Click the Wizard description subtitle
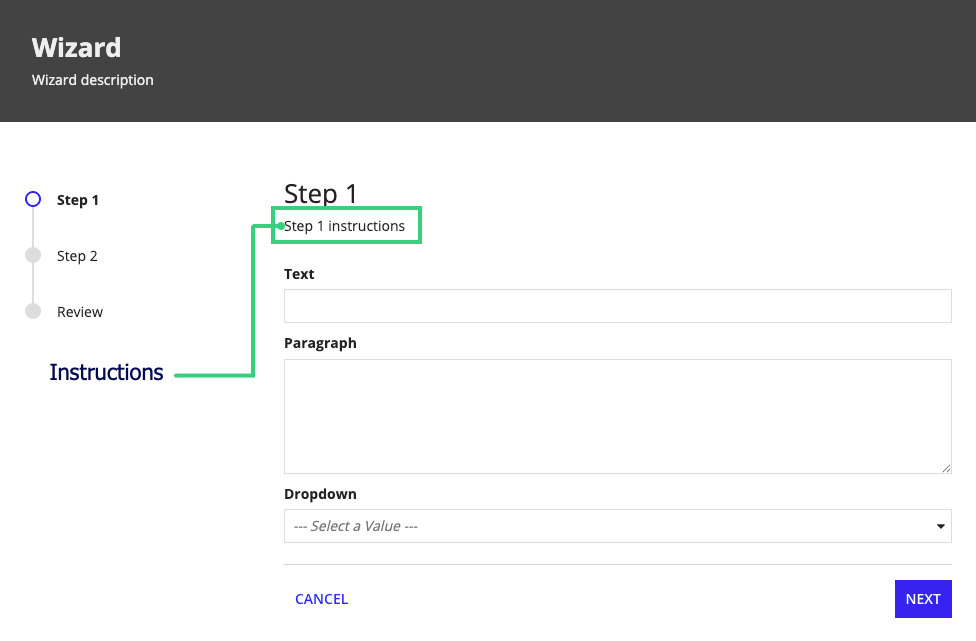This screenshot has width=976, height=641. pos(93,80)
